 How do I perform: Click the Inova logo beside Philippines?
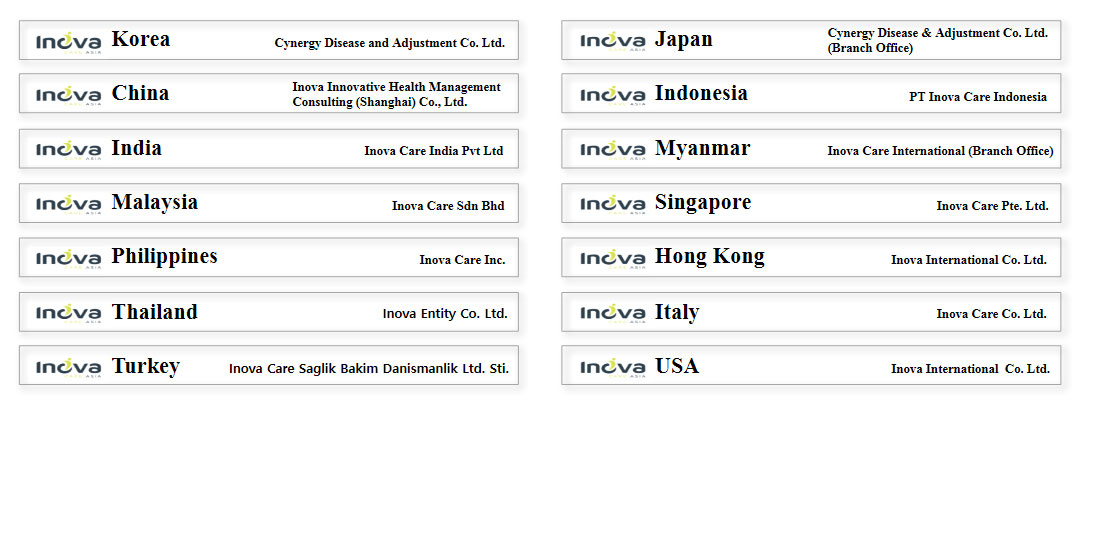(68, 259)
